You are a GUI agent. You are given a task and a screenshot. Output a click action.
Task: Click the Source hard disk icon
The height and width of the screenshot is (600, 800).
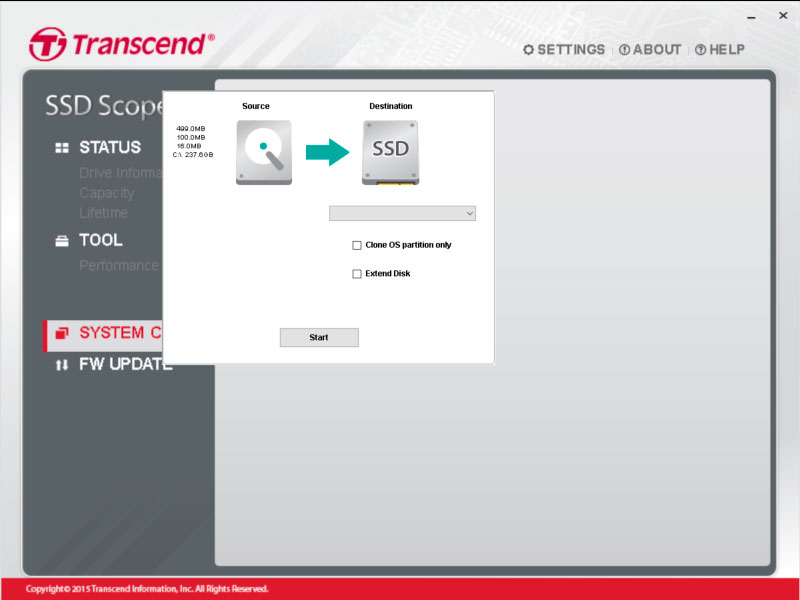pos(263,152)
